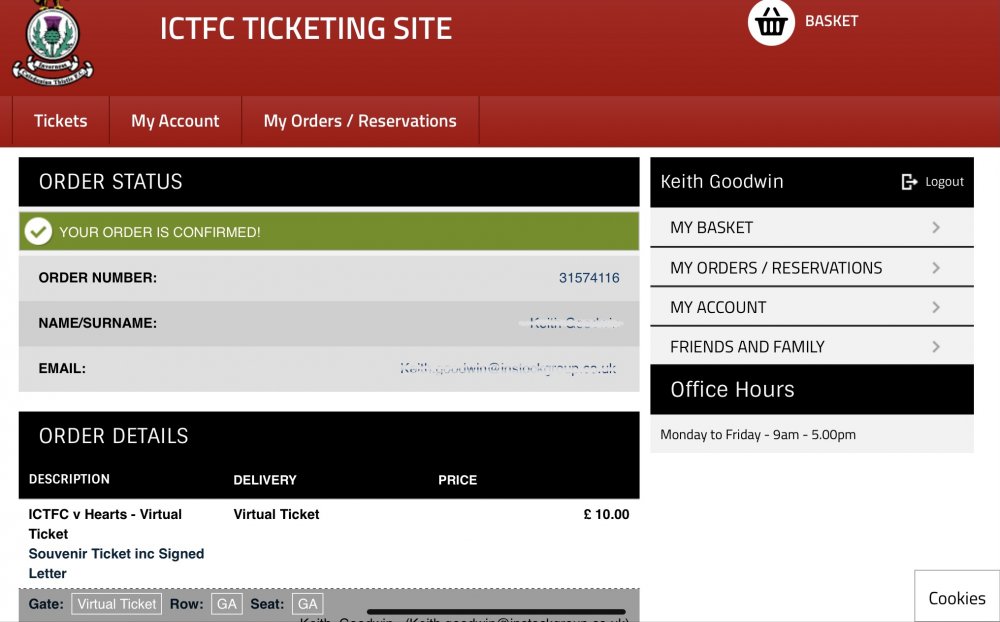This screenshot has width=1000, height=622.
Task: Click the Cookies button
Action: tap(957, 598)
